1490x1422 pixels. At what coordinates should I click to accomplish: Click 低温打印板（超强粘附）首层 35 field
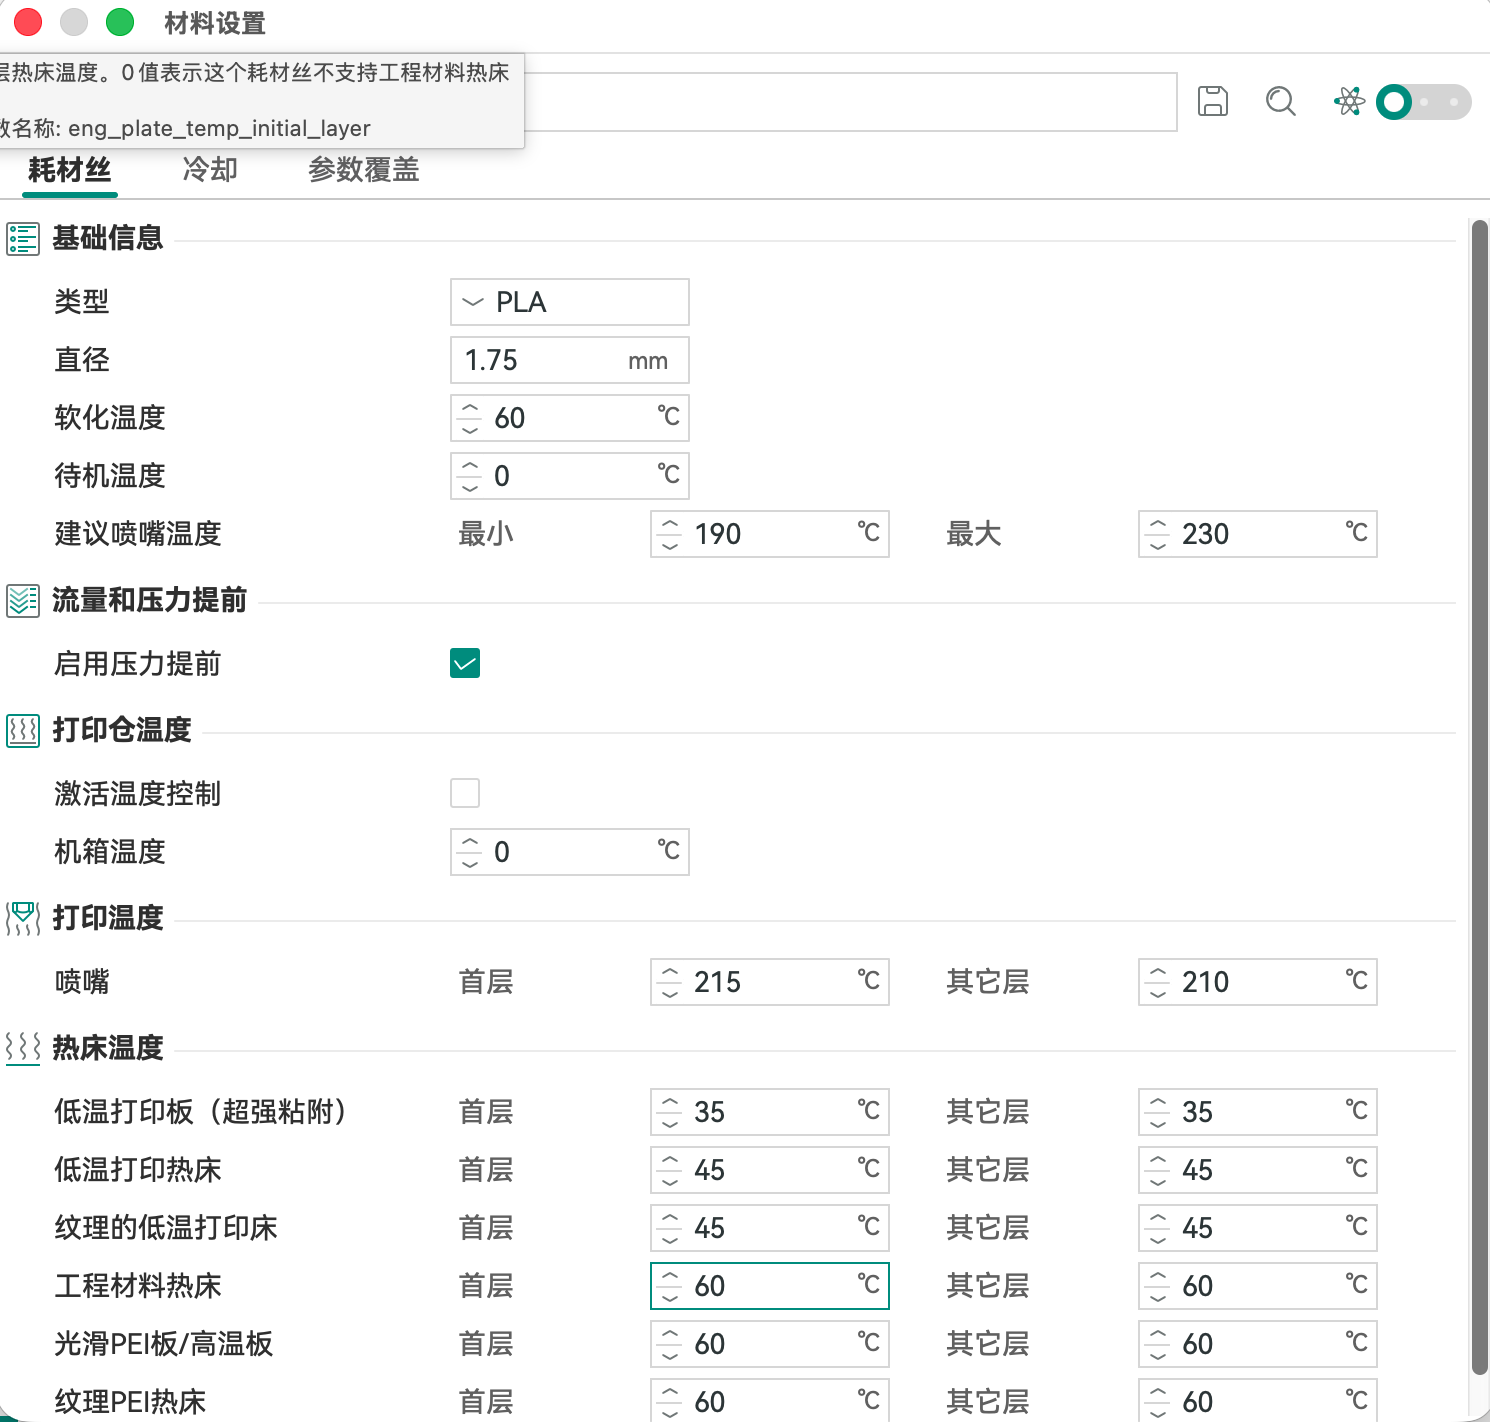click(x=770, y=1112)
